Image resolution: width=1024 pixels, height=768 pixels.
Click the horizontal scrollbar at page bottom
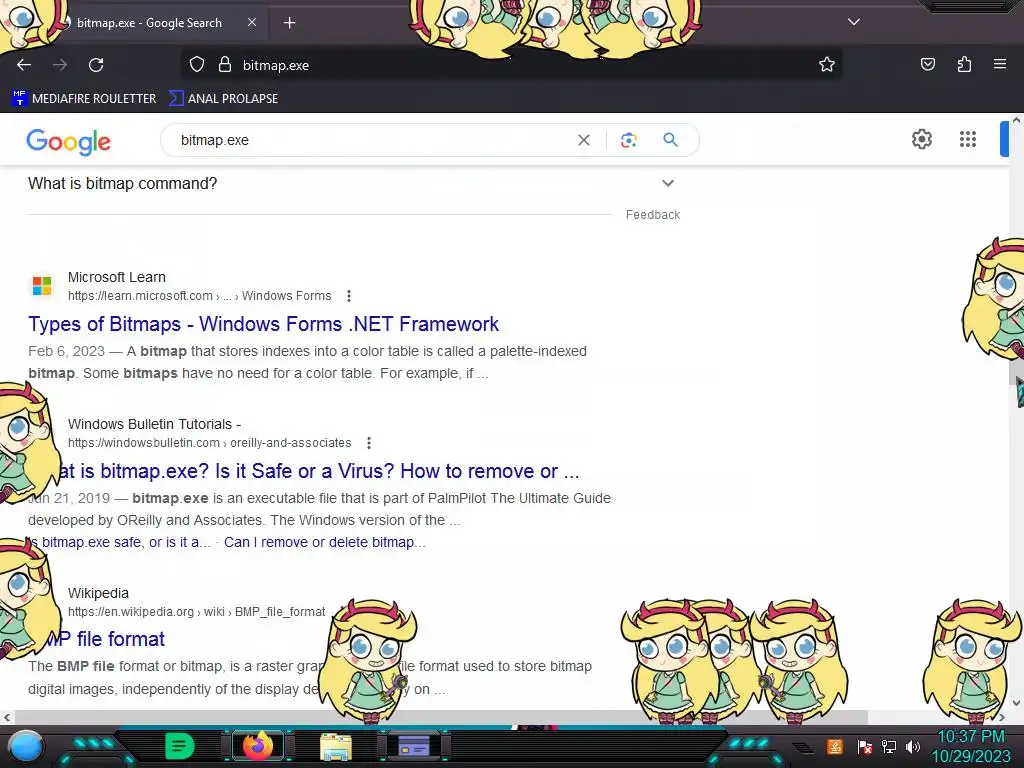(x=441, y=717)
